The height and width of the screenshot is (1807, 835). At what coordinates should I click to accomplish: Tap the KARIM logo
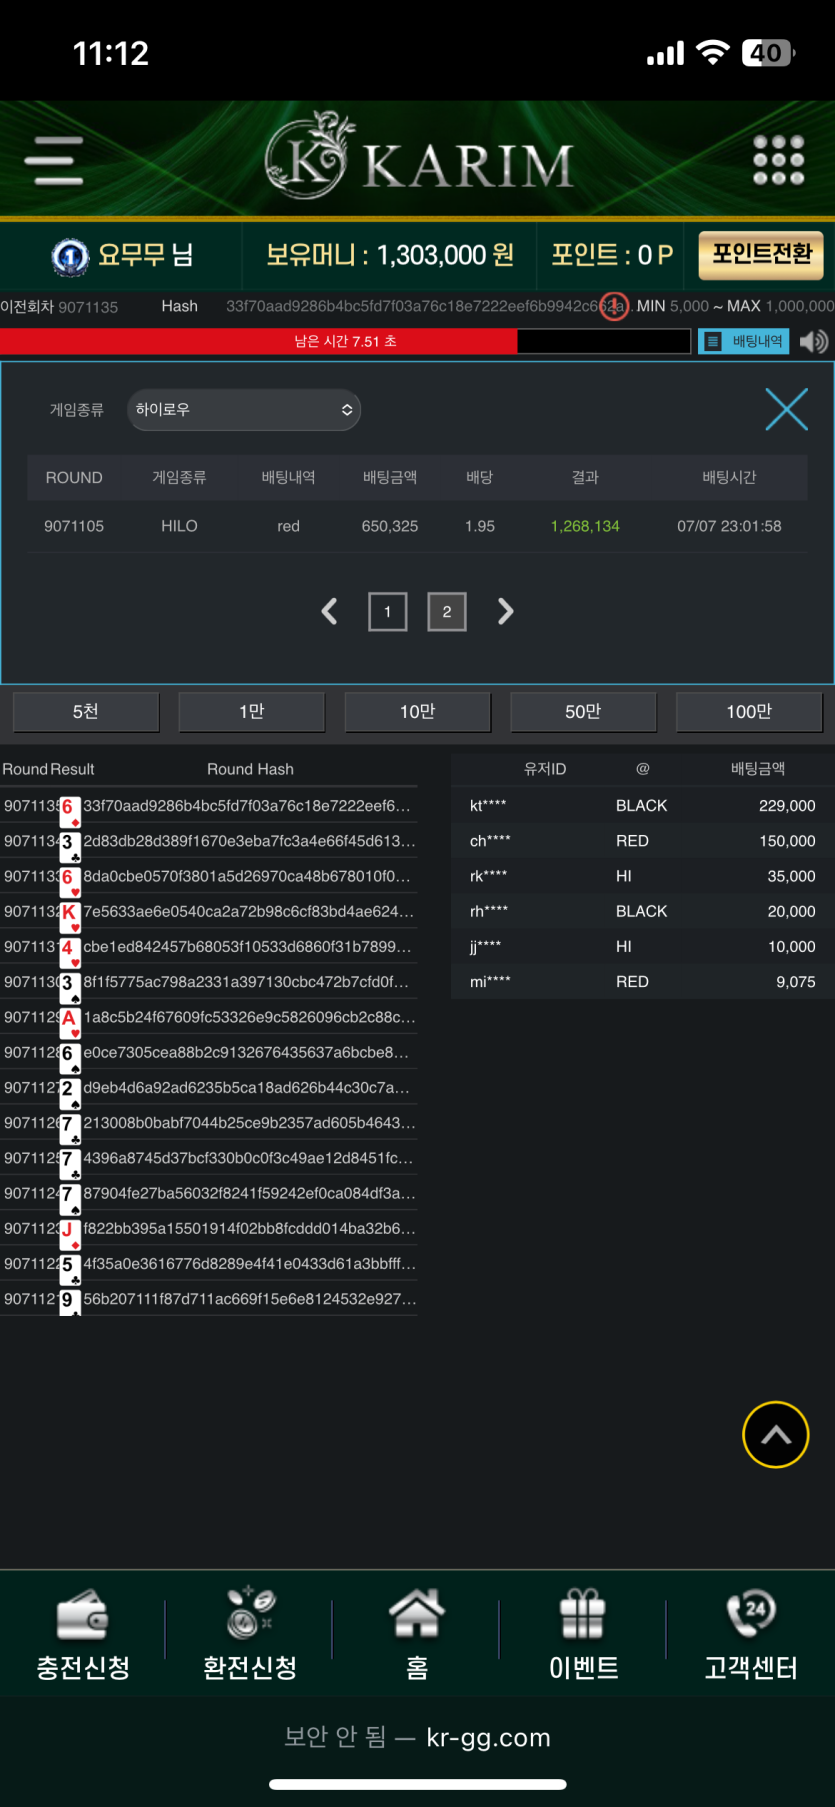(418, 160)
